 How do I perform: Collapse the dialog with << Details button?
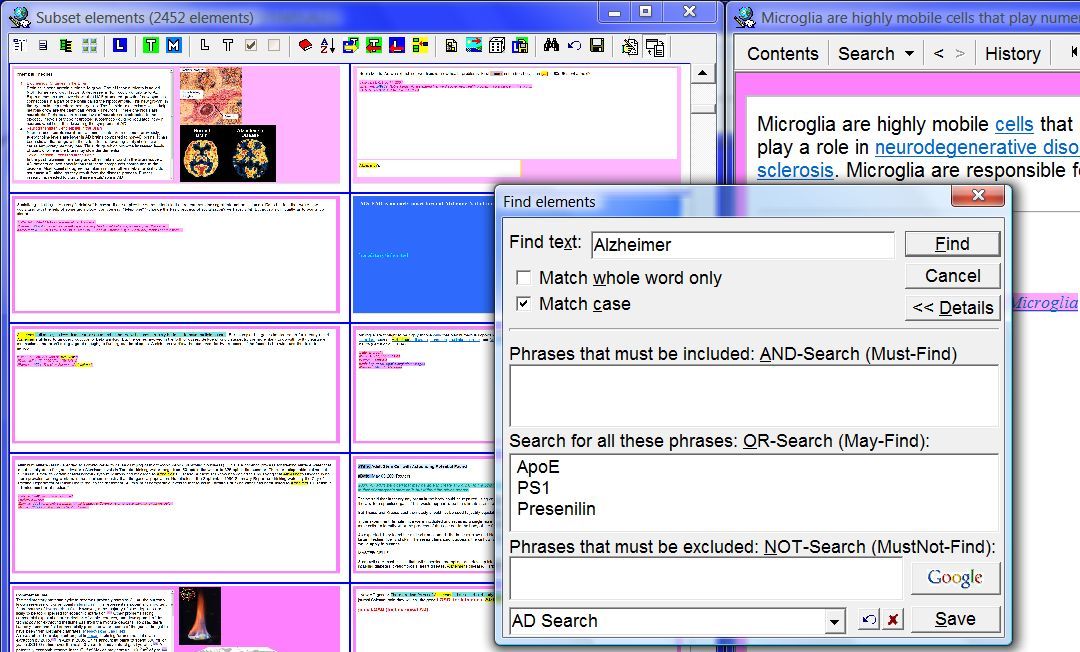coord(952,308)
